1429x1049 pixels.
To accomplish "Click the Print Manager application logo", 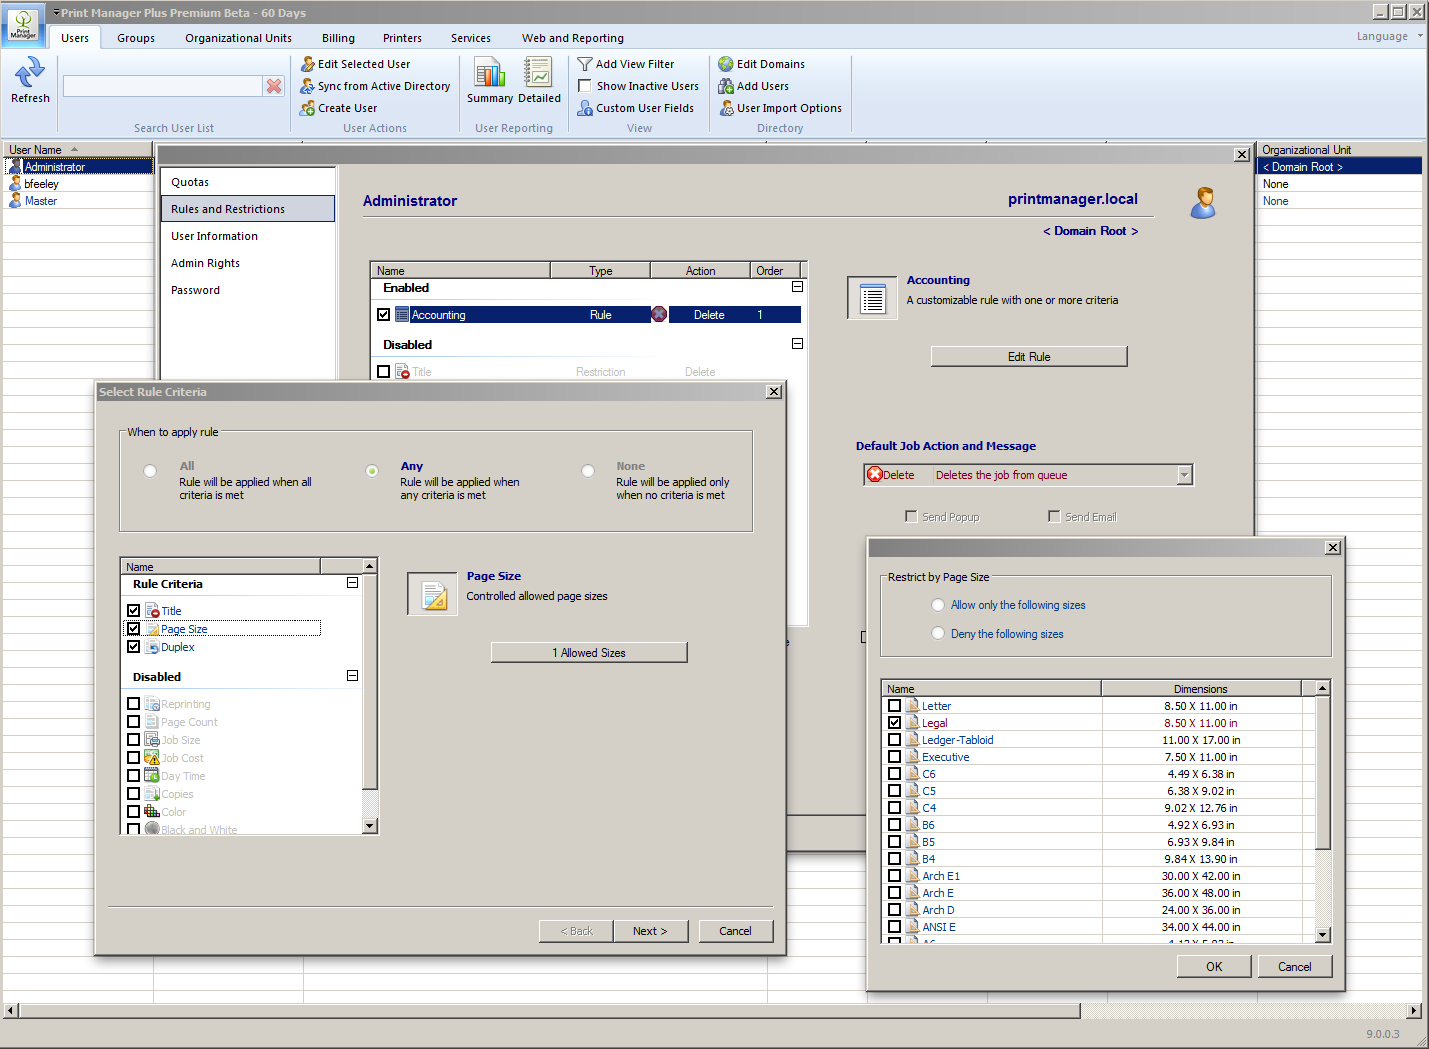I will pyautogui.click(x=23, y=25).
